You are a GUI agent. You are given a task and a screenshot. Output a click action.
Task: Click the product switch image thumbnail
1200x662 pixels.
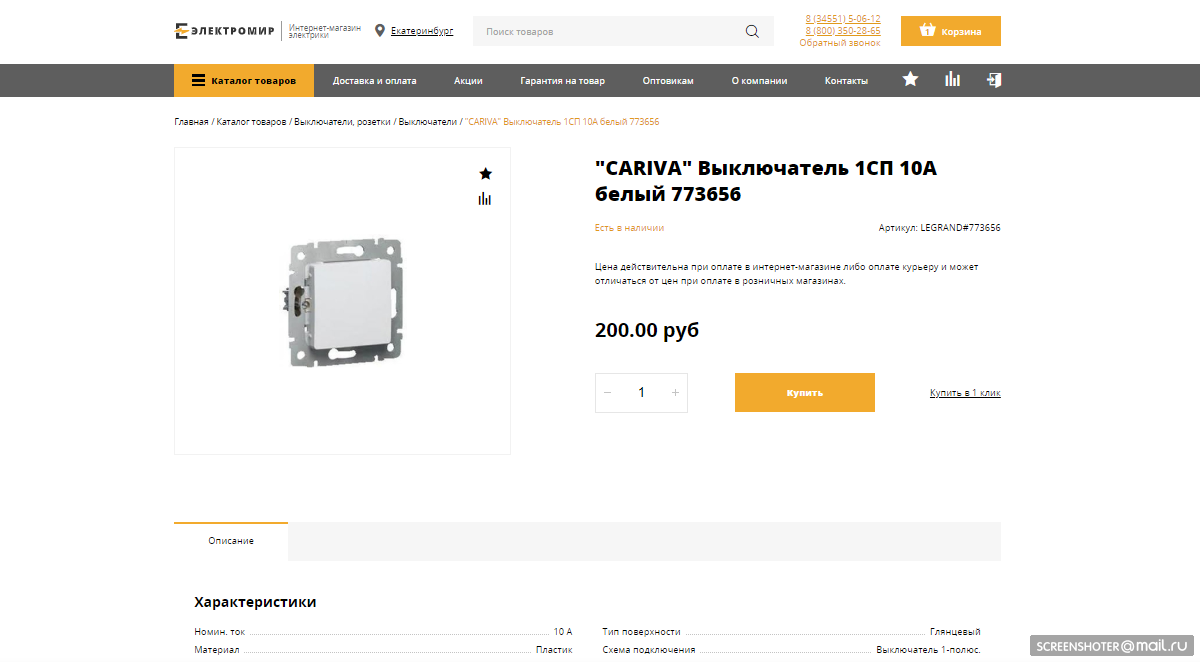(x=343, y=301)
